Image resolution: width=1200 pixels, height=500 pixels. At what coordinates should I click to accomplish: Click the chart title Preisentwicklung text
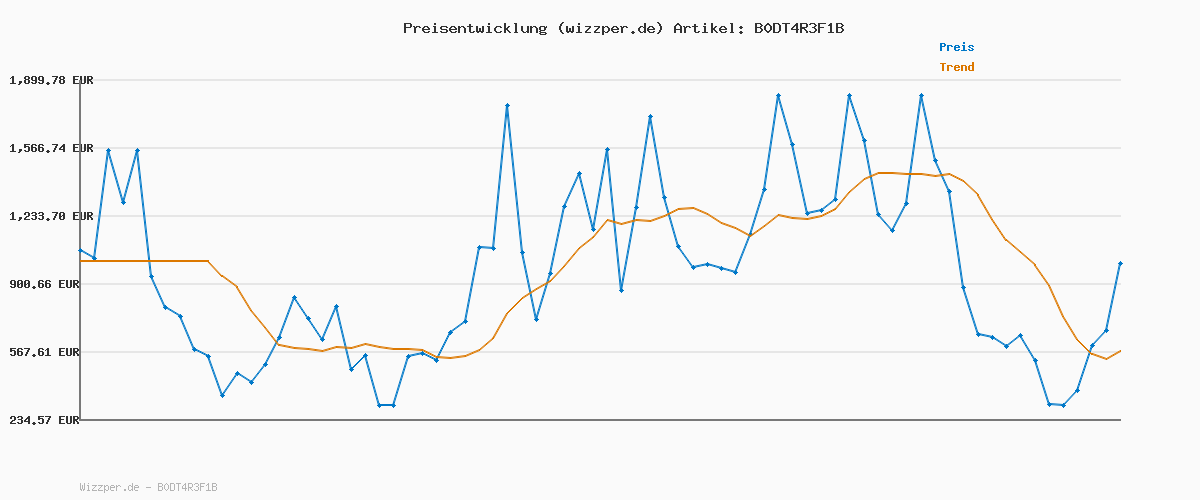click(475, 28)
